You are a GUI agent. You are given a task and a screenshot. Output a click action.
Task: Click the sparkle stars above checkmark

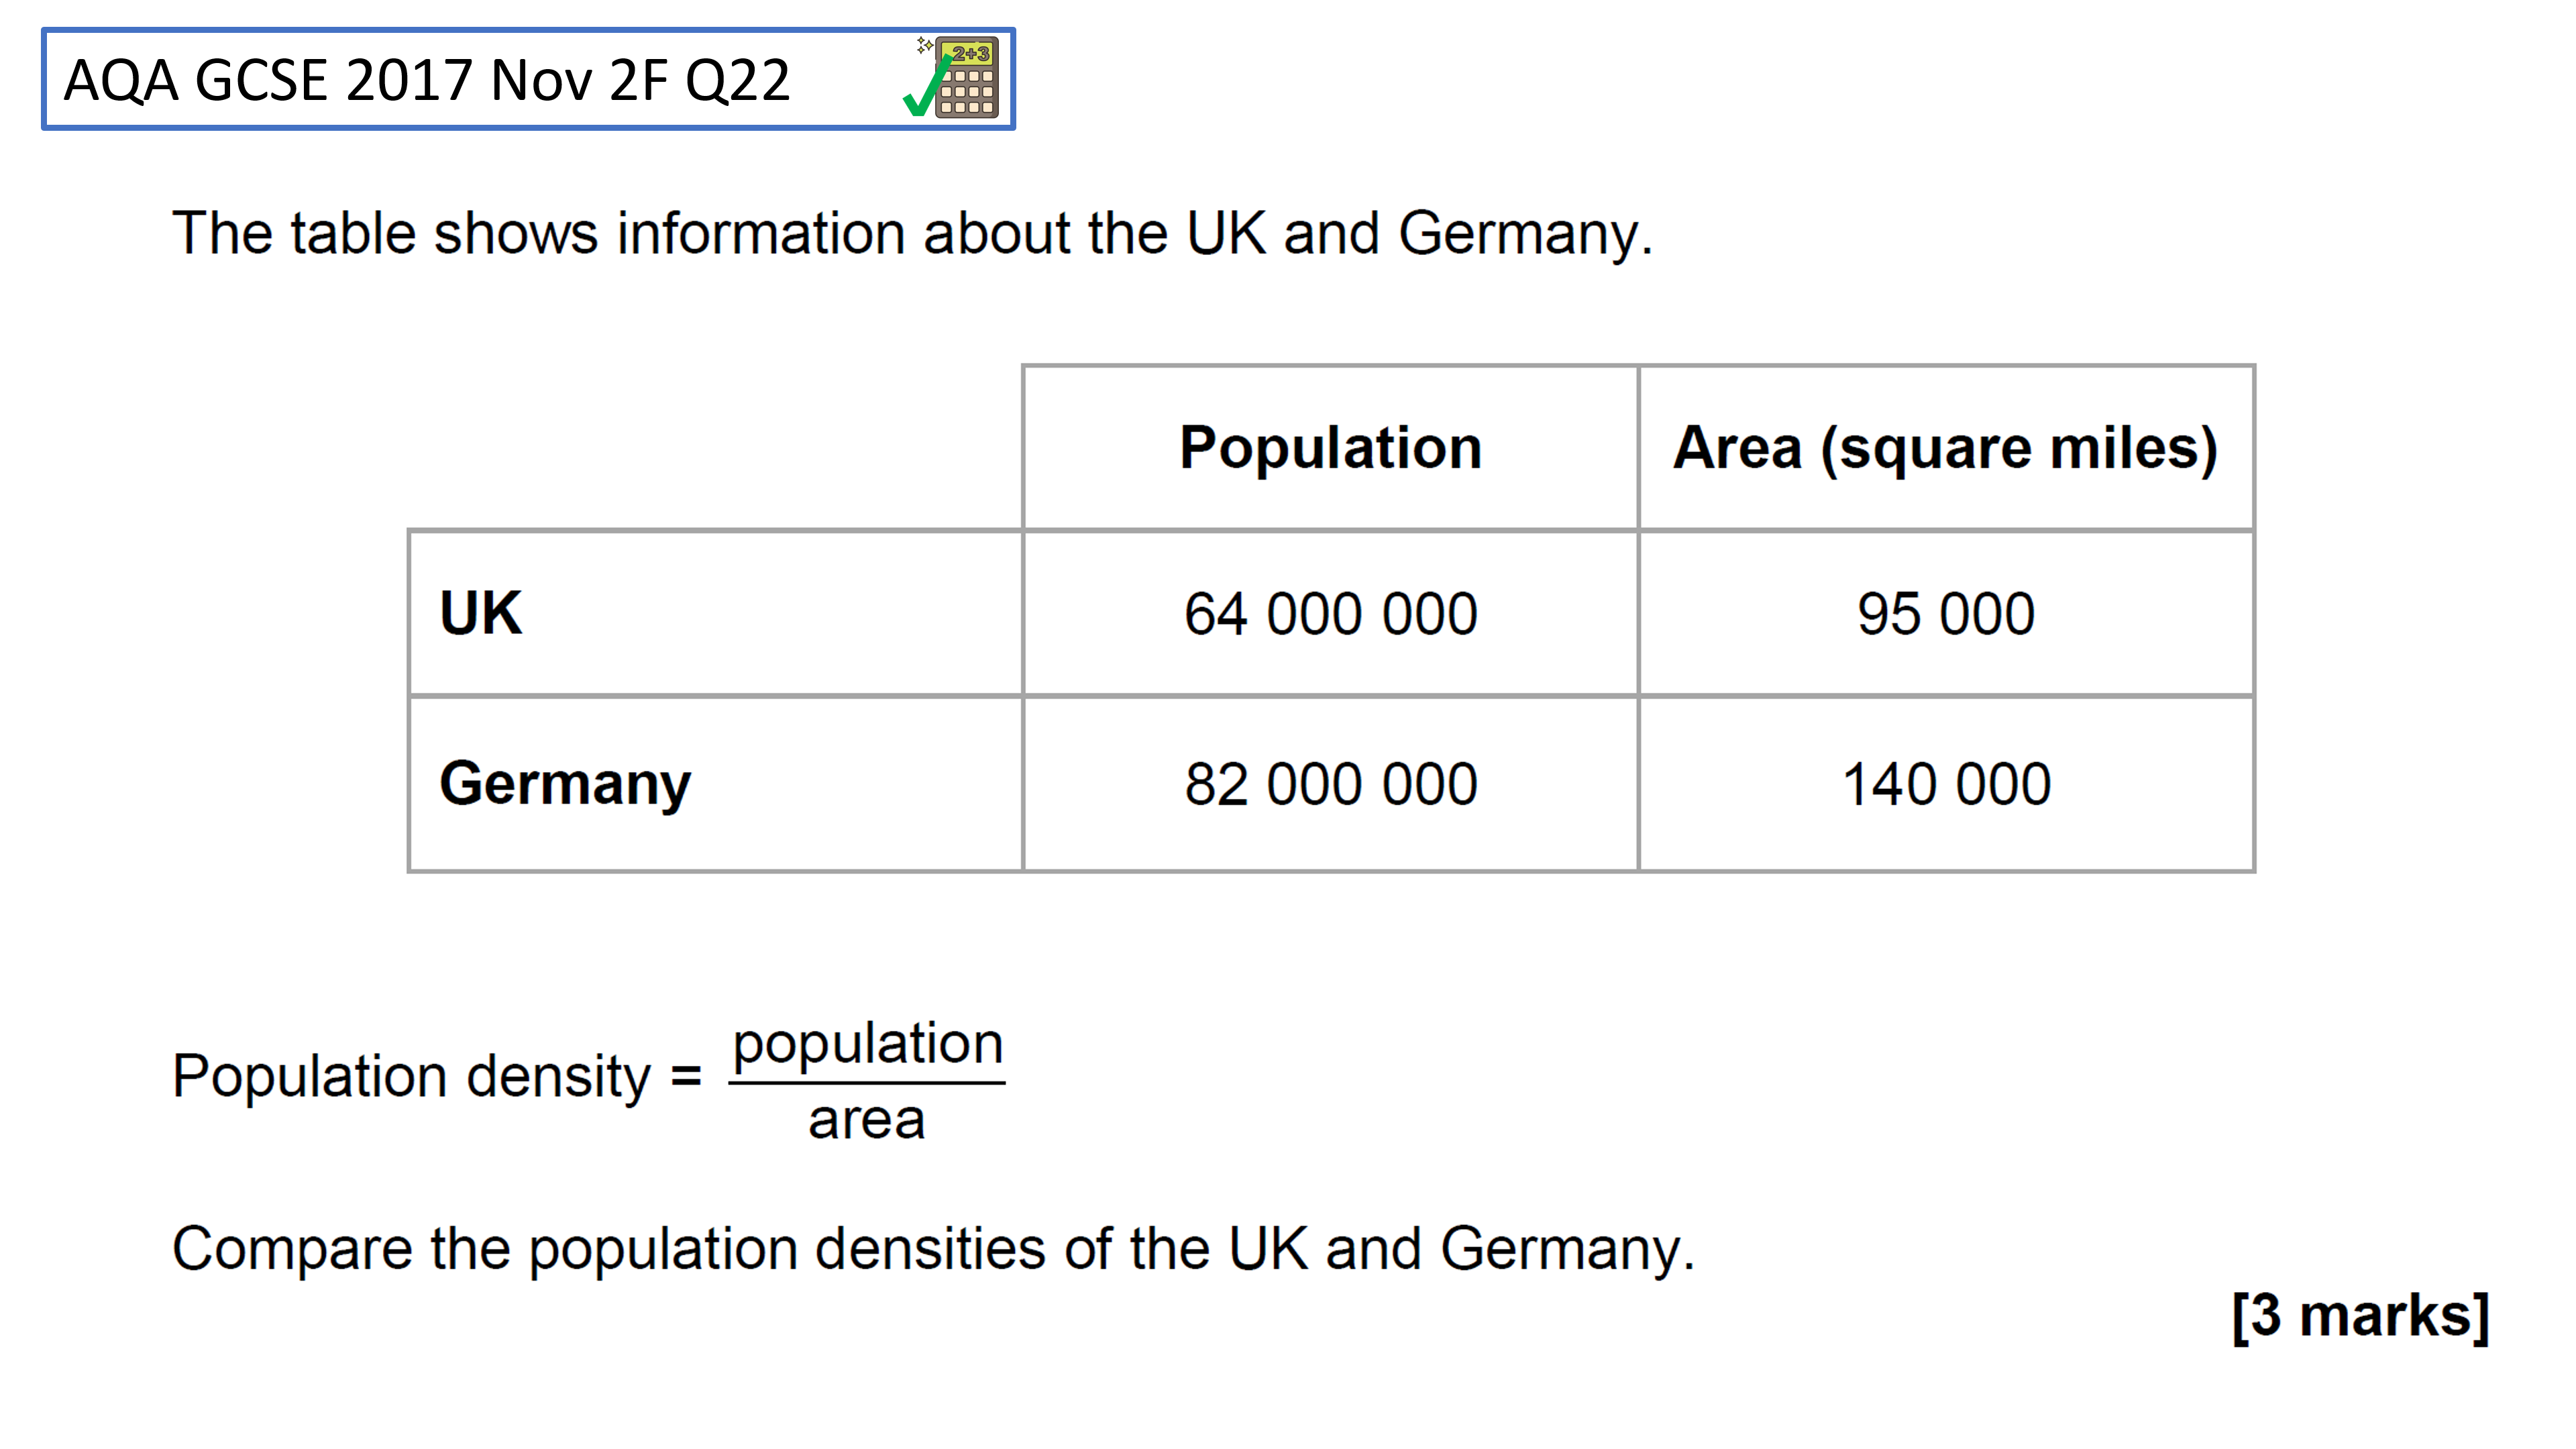click(924, 45)
